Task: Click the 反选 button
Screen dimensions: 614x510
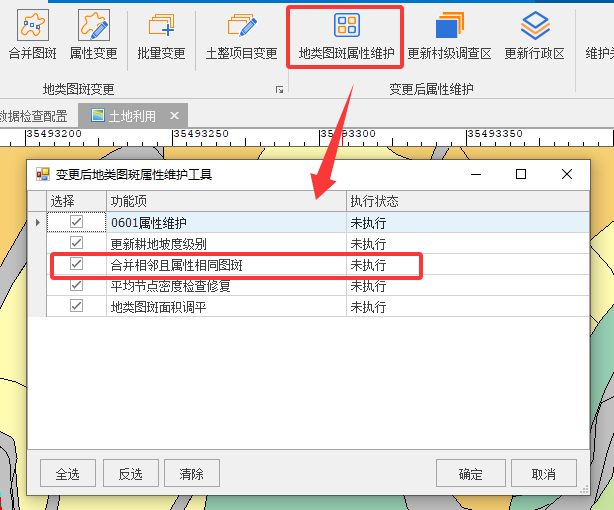Action: tap(130, 474)
